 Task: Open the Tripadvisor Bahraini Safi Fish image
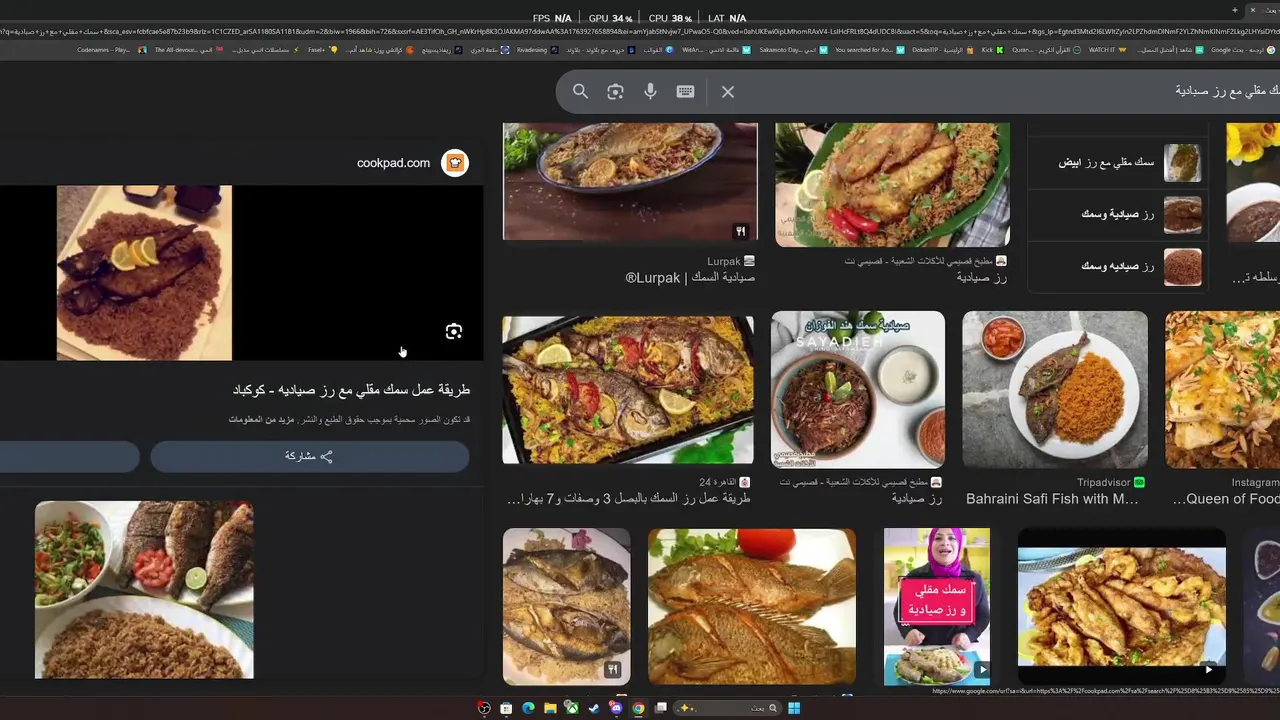coord(1055,390)
